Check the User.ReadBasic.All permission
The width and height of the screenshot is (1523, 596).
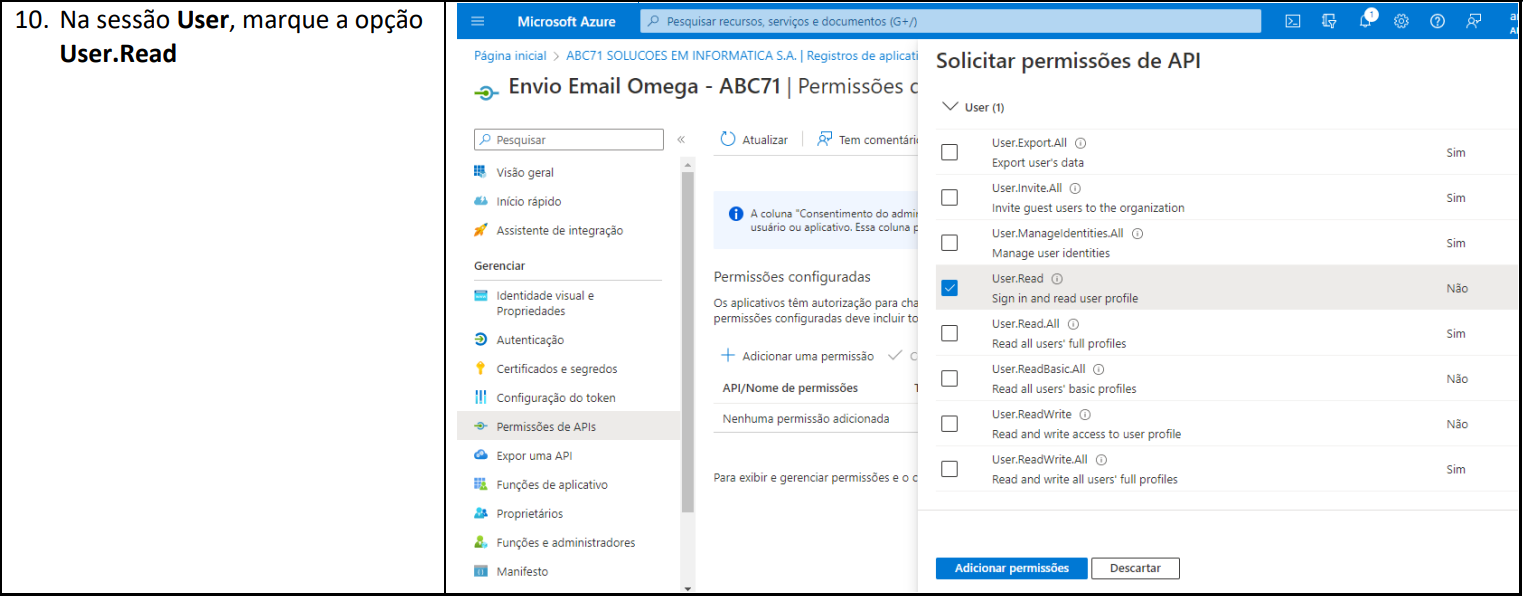pyautogui.click(x=949, y=378)
